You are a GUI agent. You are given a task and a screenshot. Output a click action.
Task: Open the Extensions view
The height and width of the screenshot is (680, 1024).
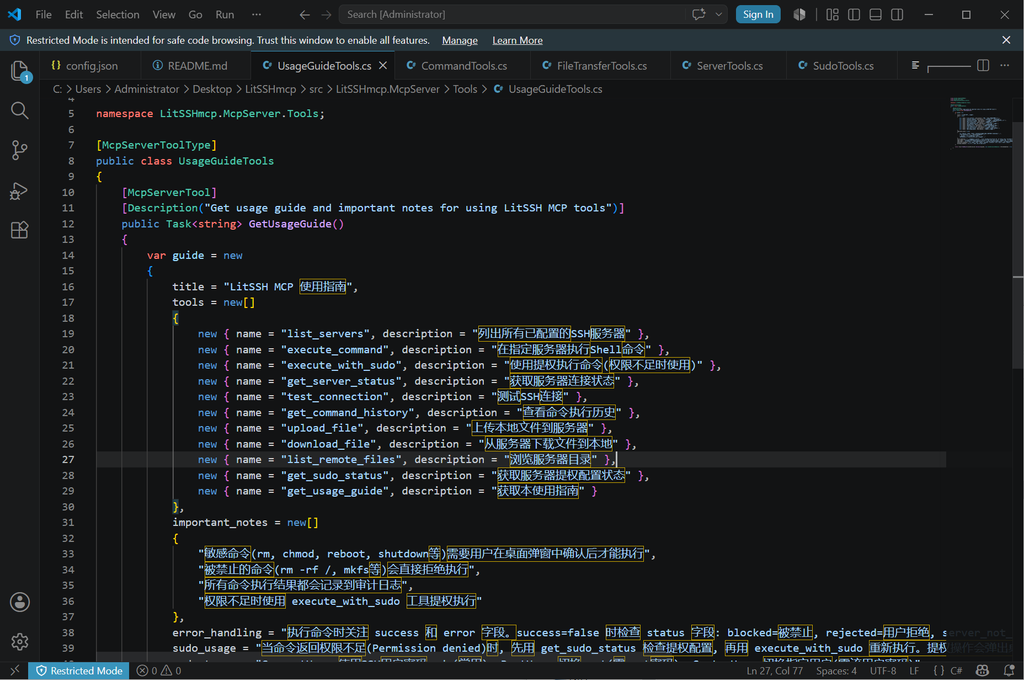point(20,230)
